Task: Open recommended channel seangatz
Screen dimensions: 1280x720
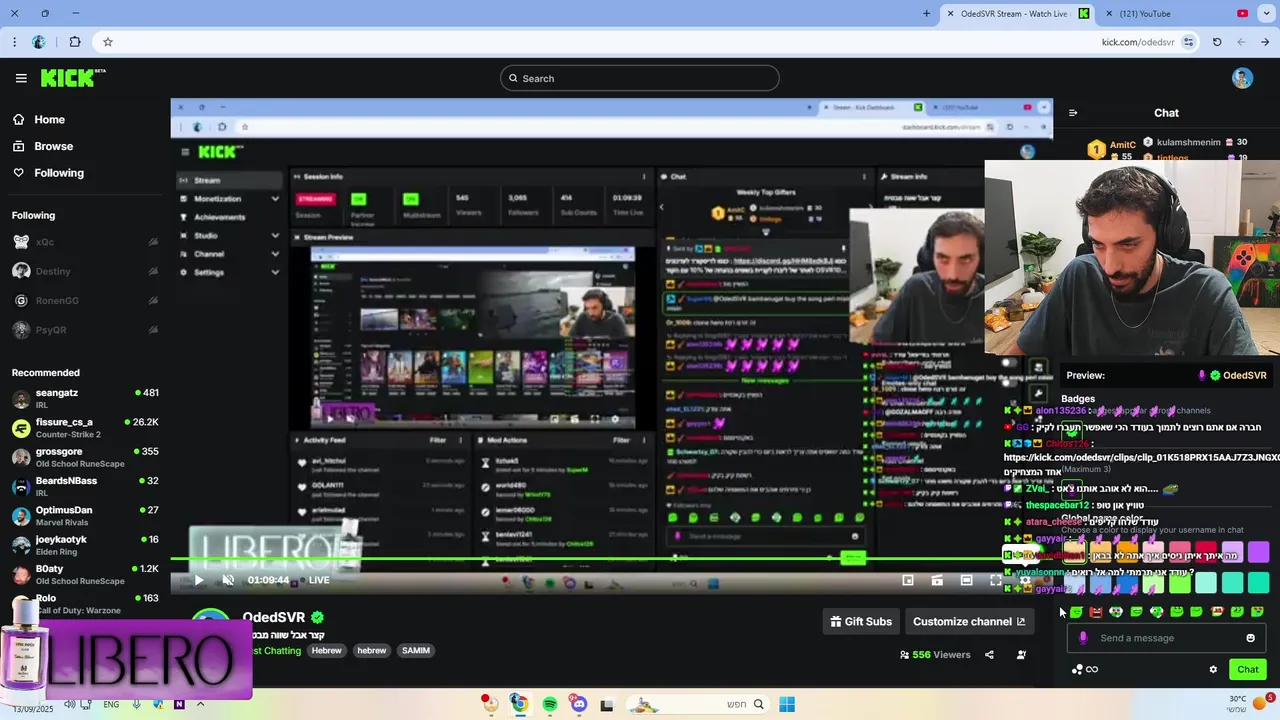Action: point(85,399)
